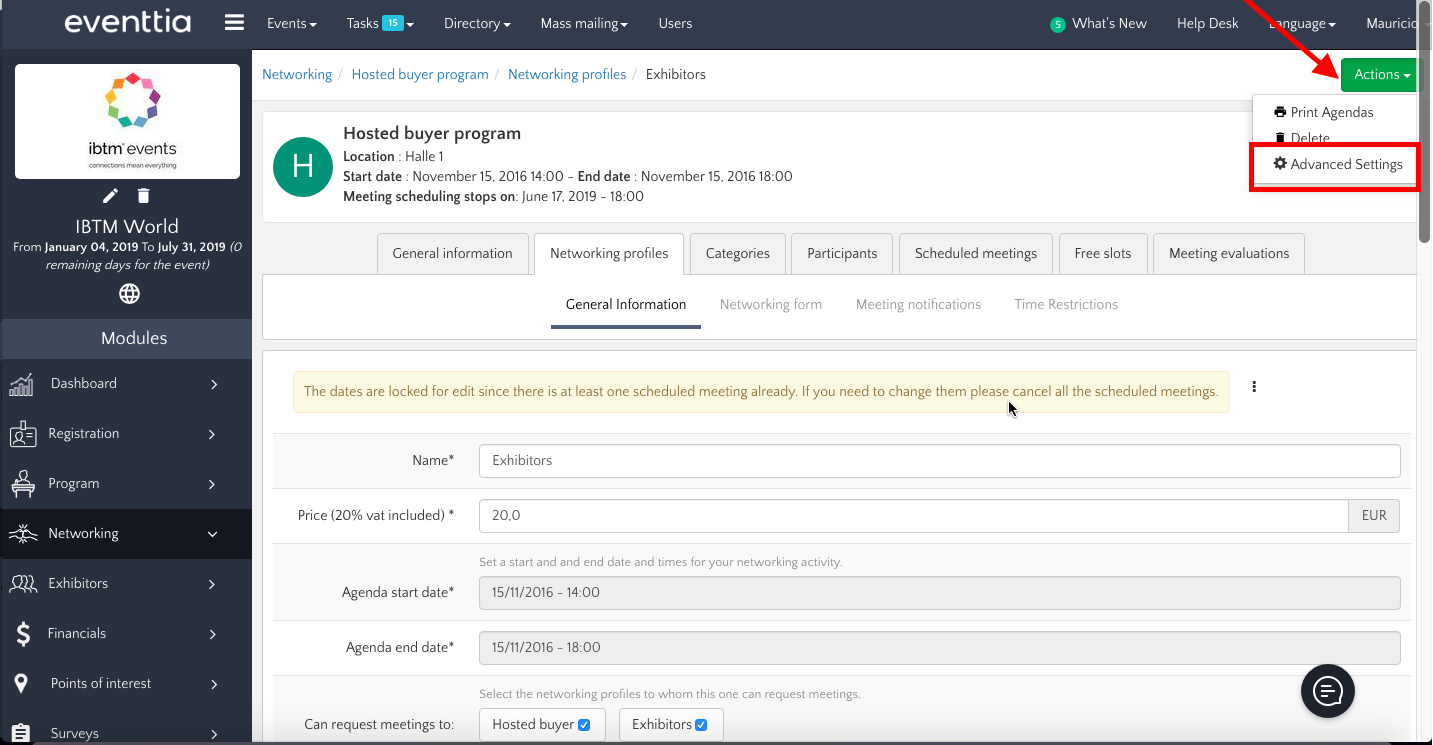
Task: Click the three-dot options icon beside warning
Action: click(1254, 387)
